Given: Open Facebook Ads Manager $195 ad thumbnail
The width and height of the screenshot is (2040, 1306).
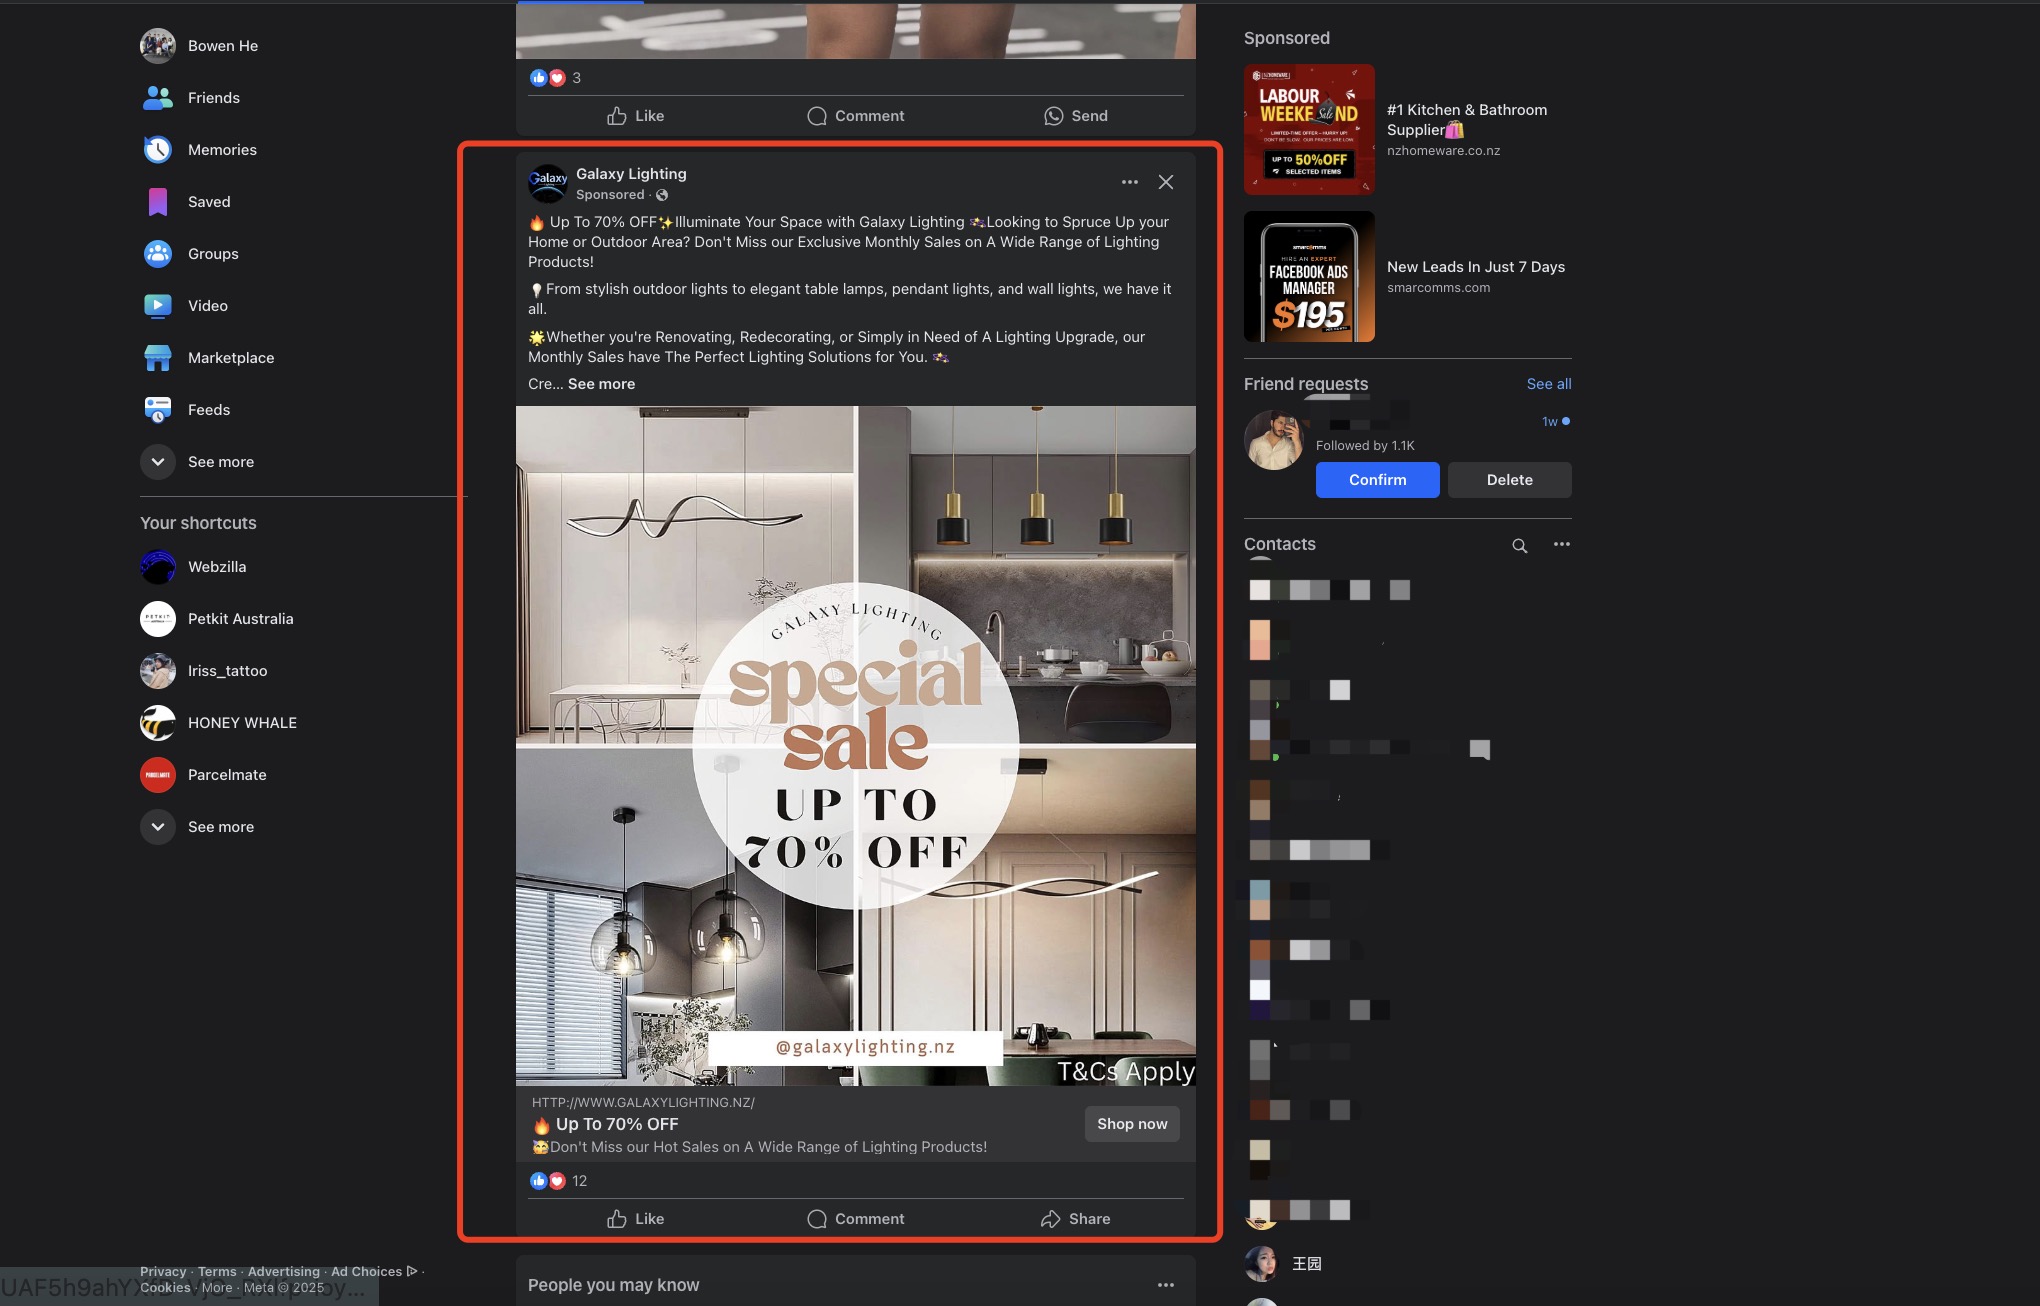Looking at the screenshot, I should pos(1309,277).
